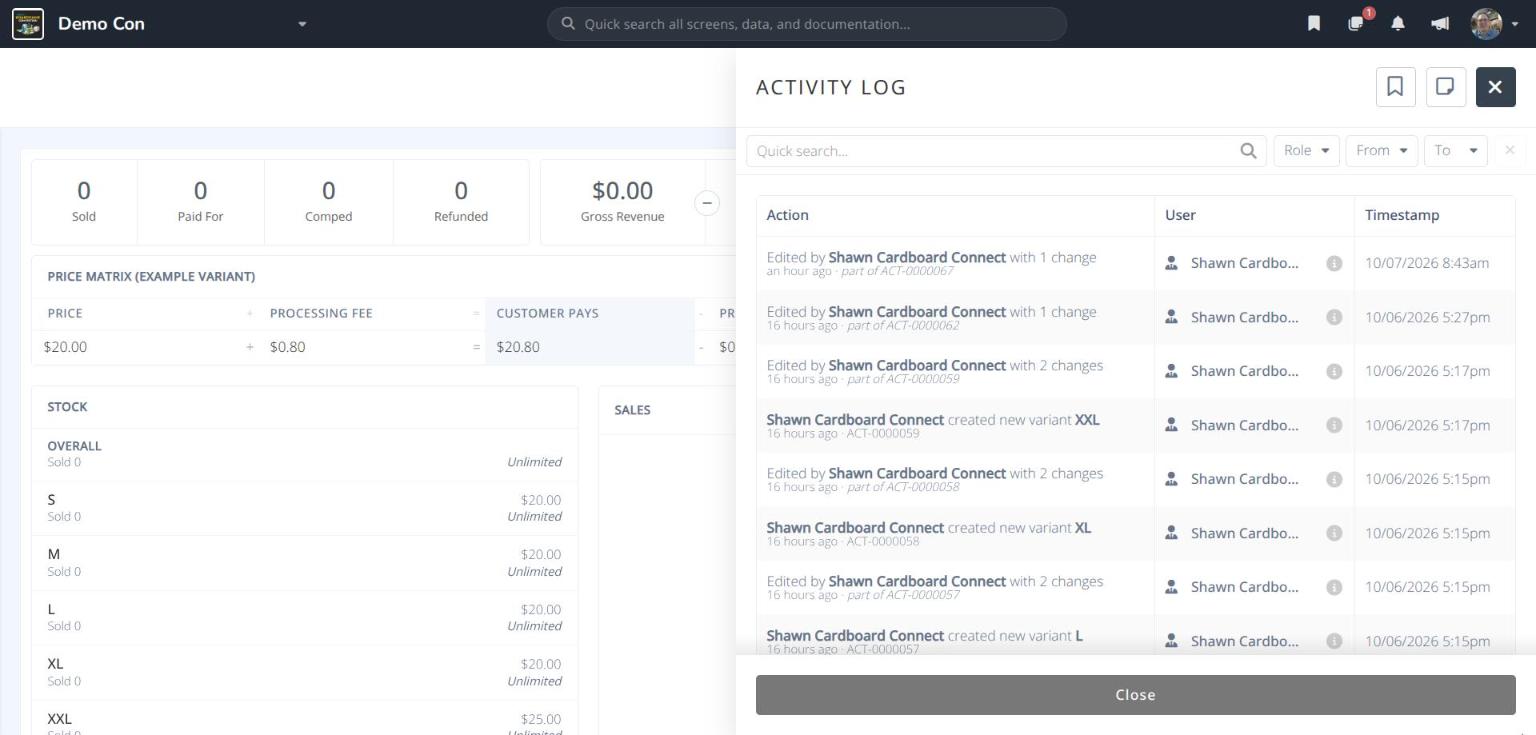The width and height of the screenshot is (1536, 735).
Task: Add a note from Activity Log header
Action: [1445, 87]
